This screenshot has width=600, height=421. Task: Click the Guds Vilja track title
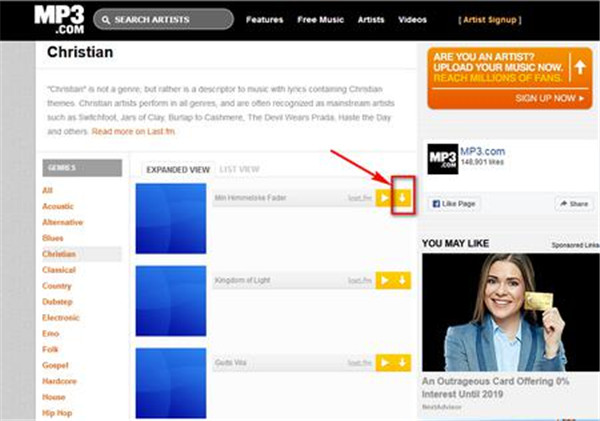click(230, 362)
